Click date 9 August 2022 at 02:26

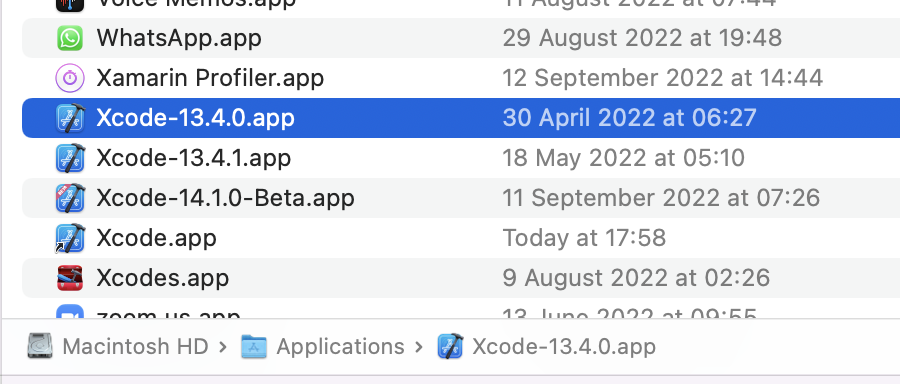click(x=636, y=278)
